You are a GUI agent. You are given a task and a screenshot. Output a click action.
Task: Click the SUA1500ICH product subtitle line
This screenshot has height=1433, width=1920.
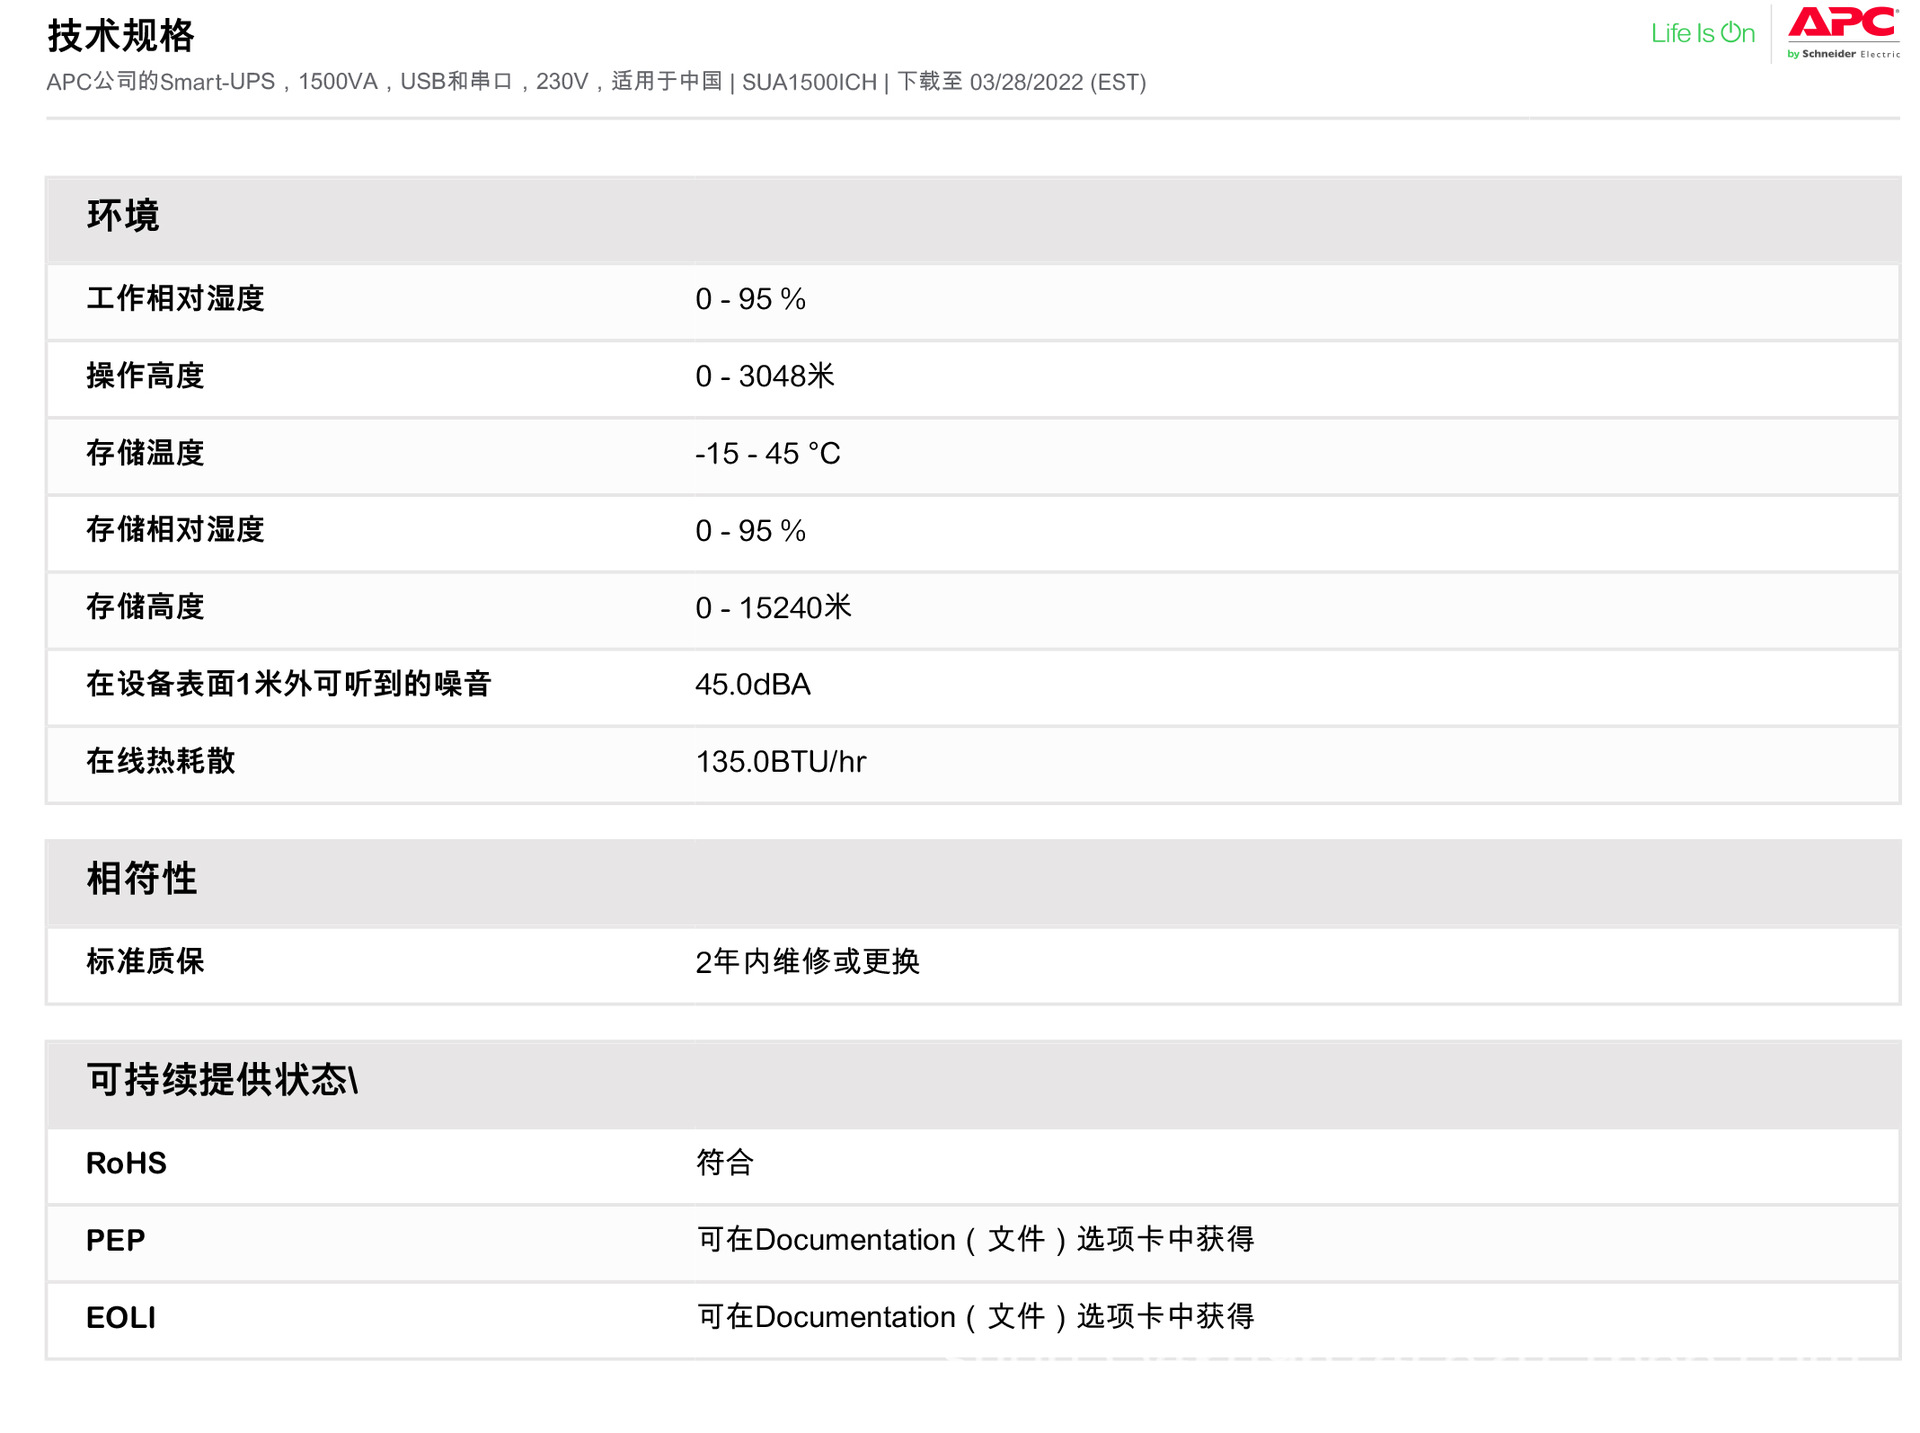pos(596,82)
